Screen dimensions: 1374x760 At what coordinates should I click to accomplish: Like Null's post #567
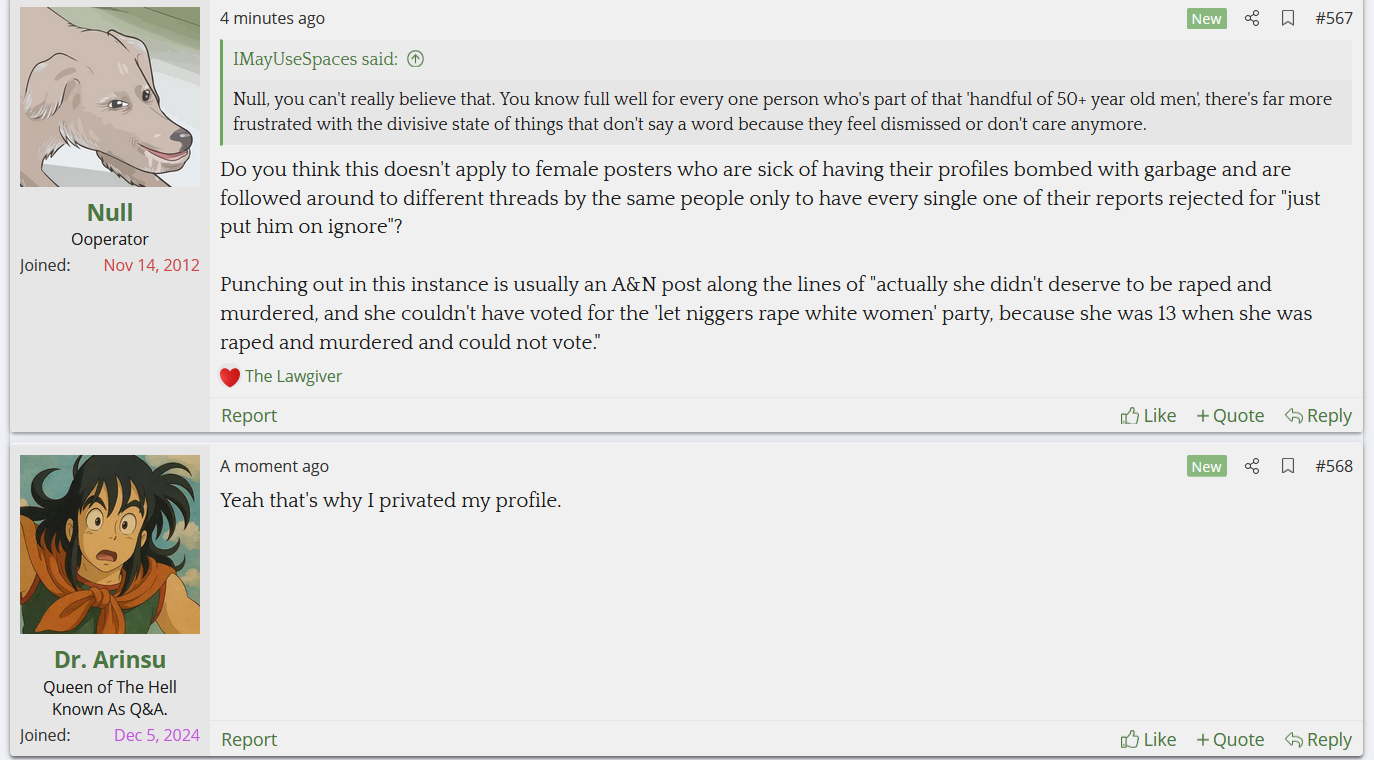[x=1148, y=415]
